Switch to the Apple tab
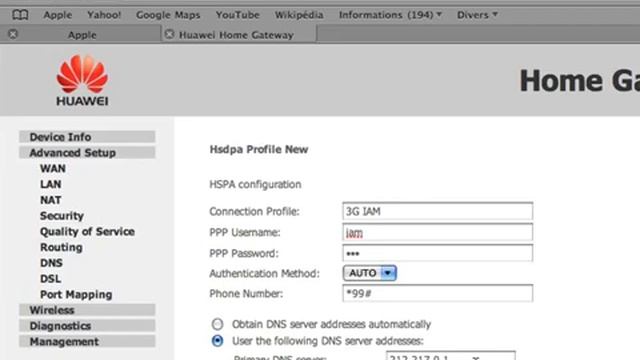Viewport: 640px width, 360px height. click(x=82, y=35)
